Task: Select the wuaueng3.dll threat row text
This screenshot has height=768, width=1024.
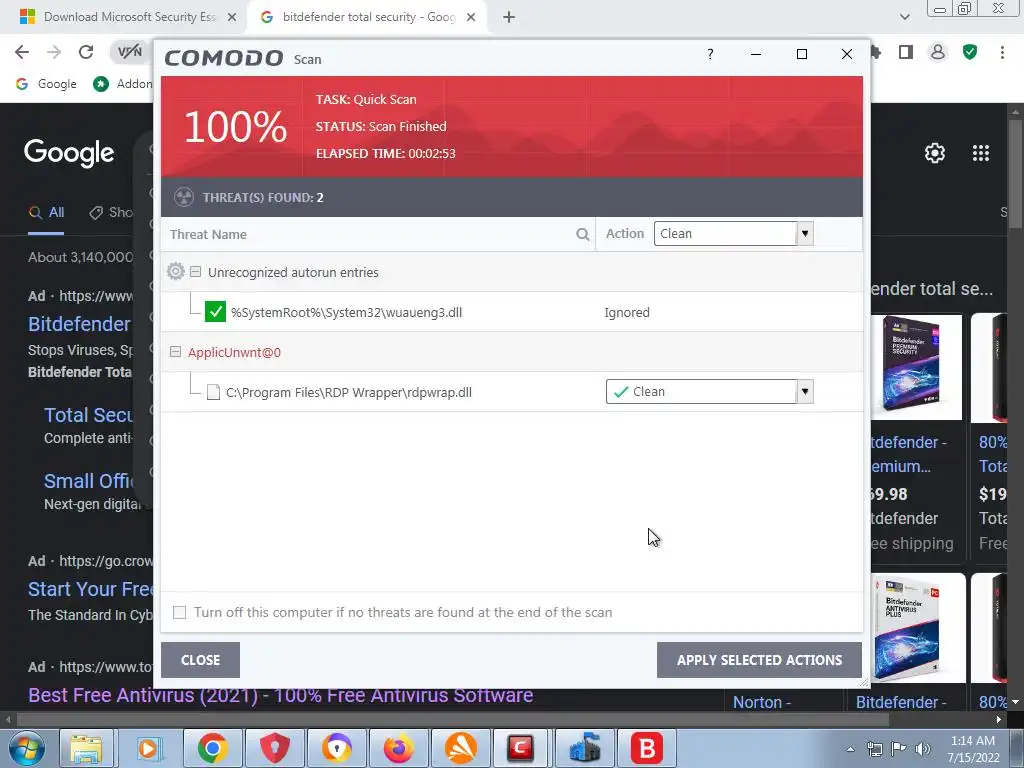Action: point(346,312)
